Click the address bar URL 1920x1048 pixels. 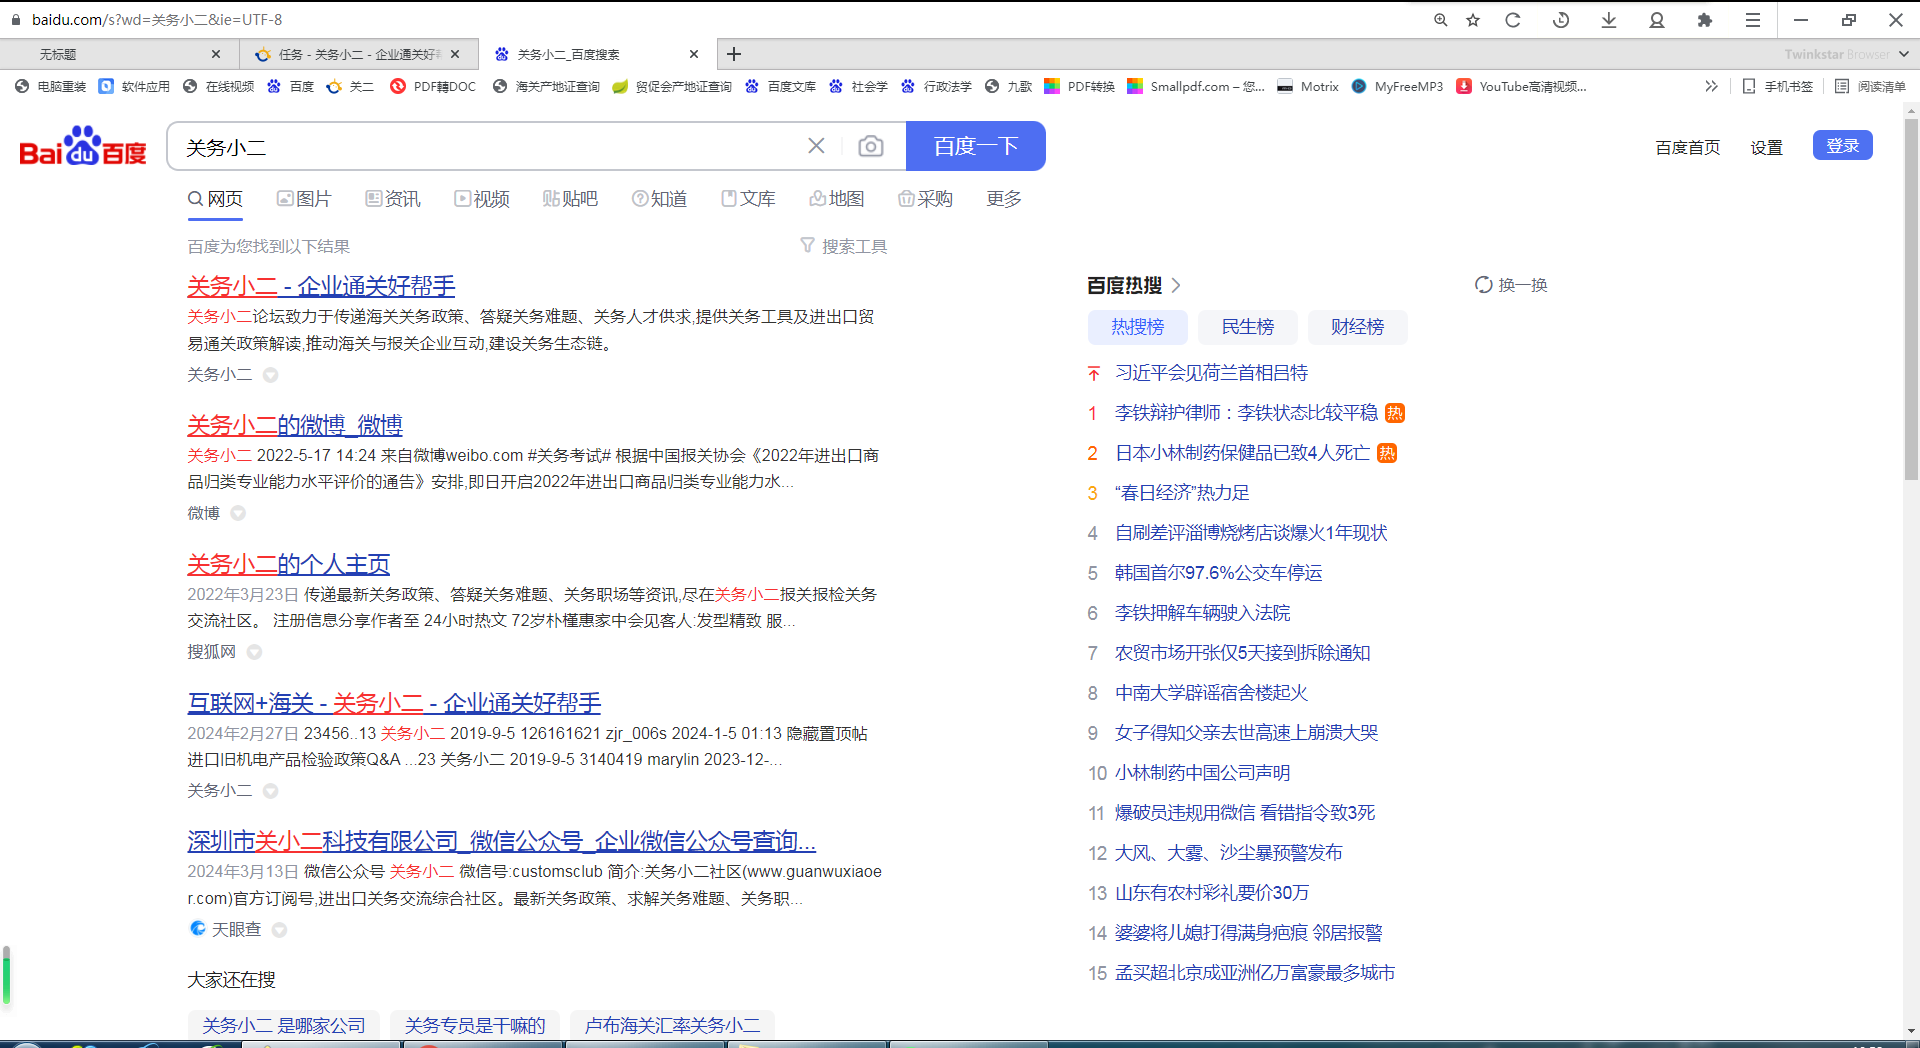[x=157, y=20]
